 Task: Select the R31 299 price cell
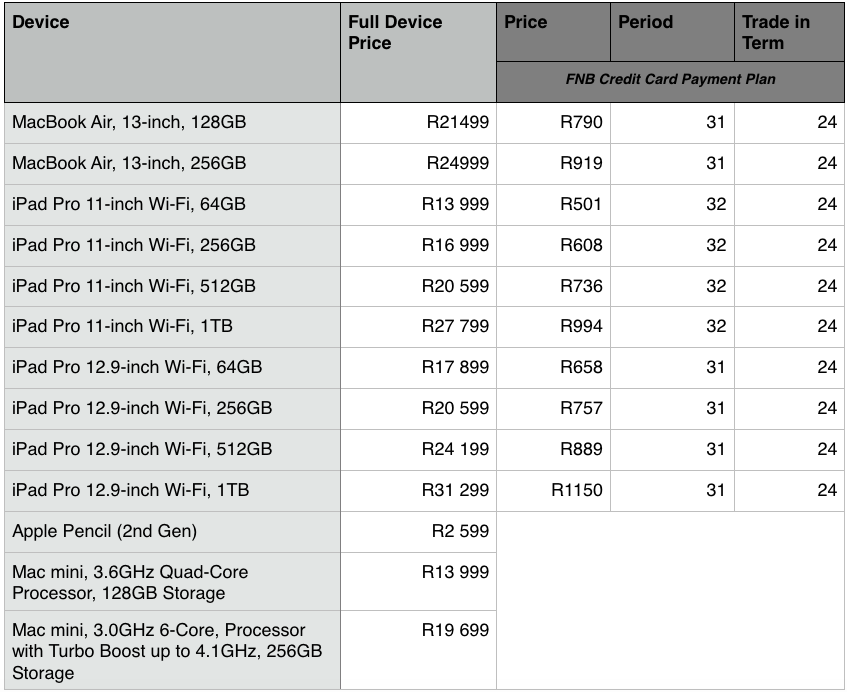[455, 490]
